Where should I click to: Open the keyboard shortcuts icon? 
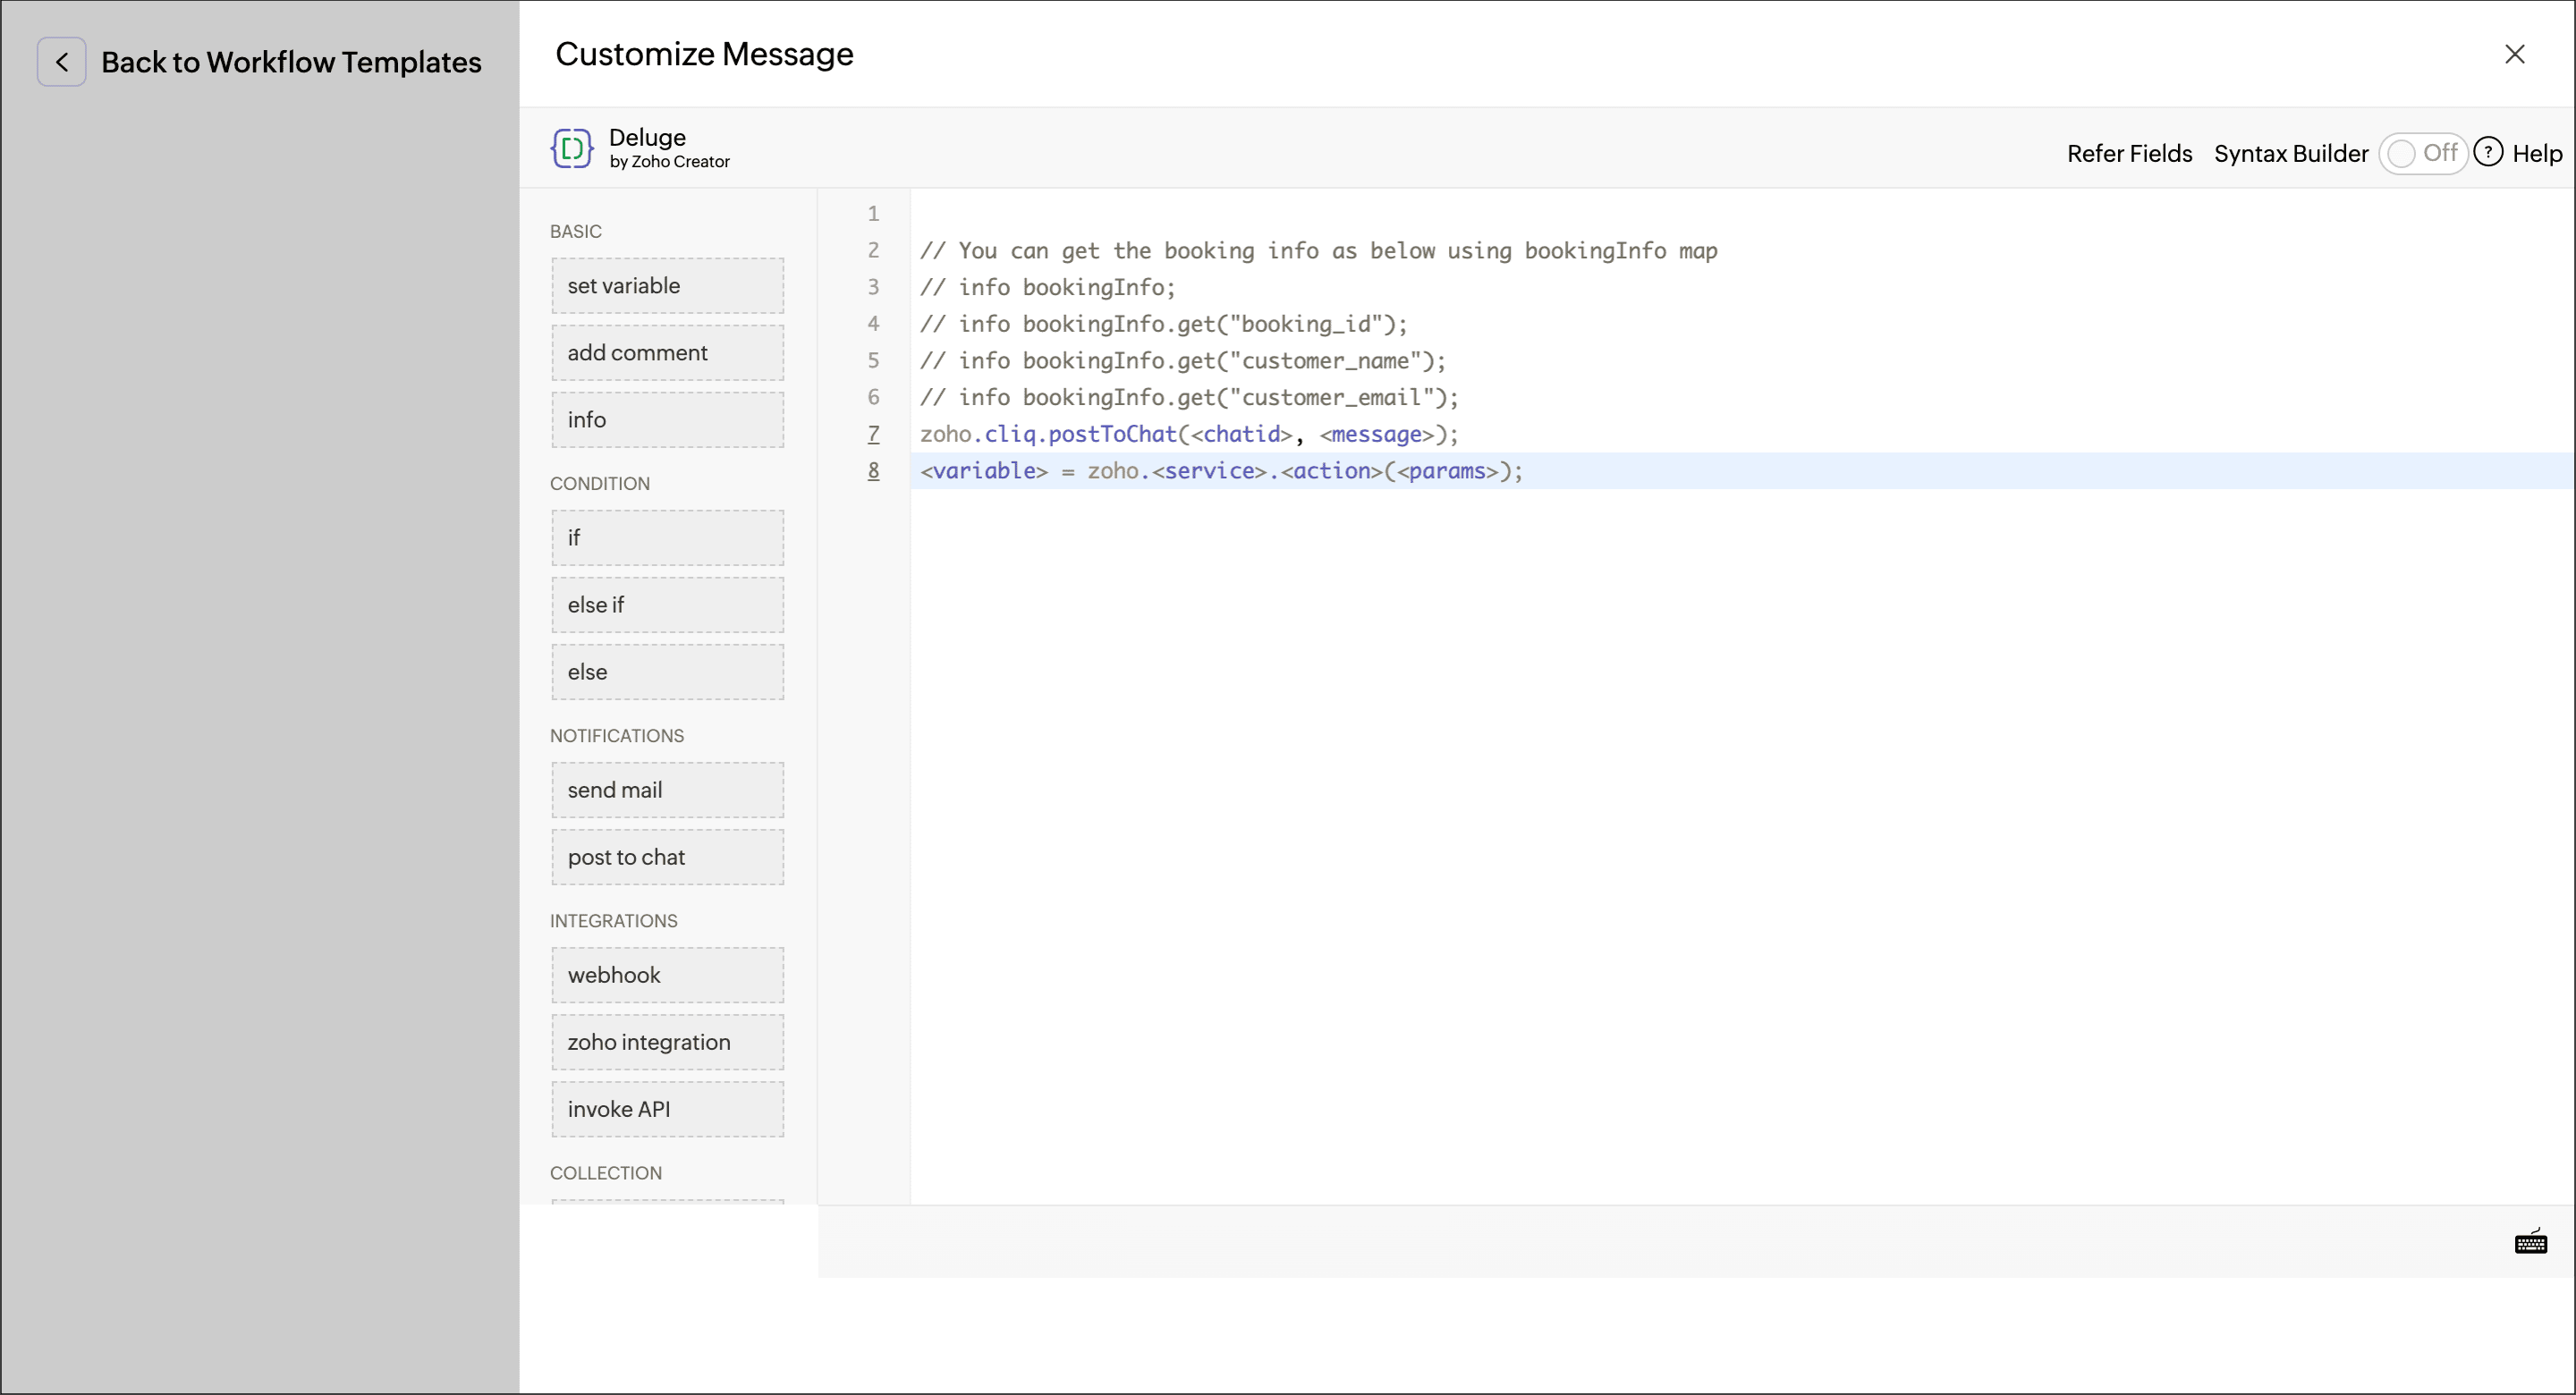click(x=2530, y=1242)
